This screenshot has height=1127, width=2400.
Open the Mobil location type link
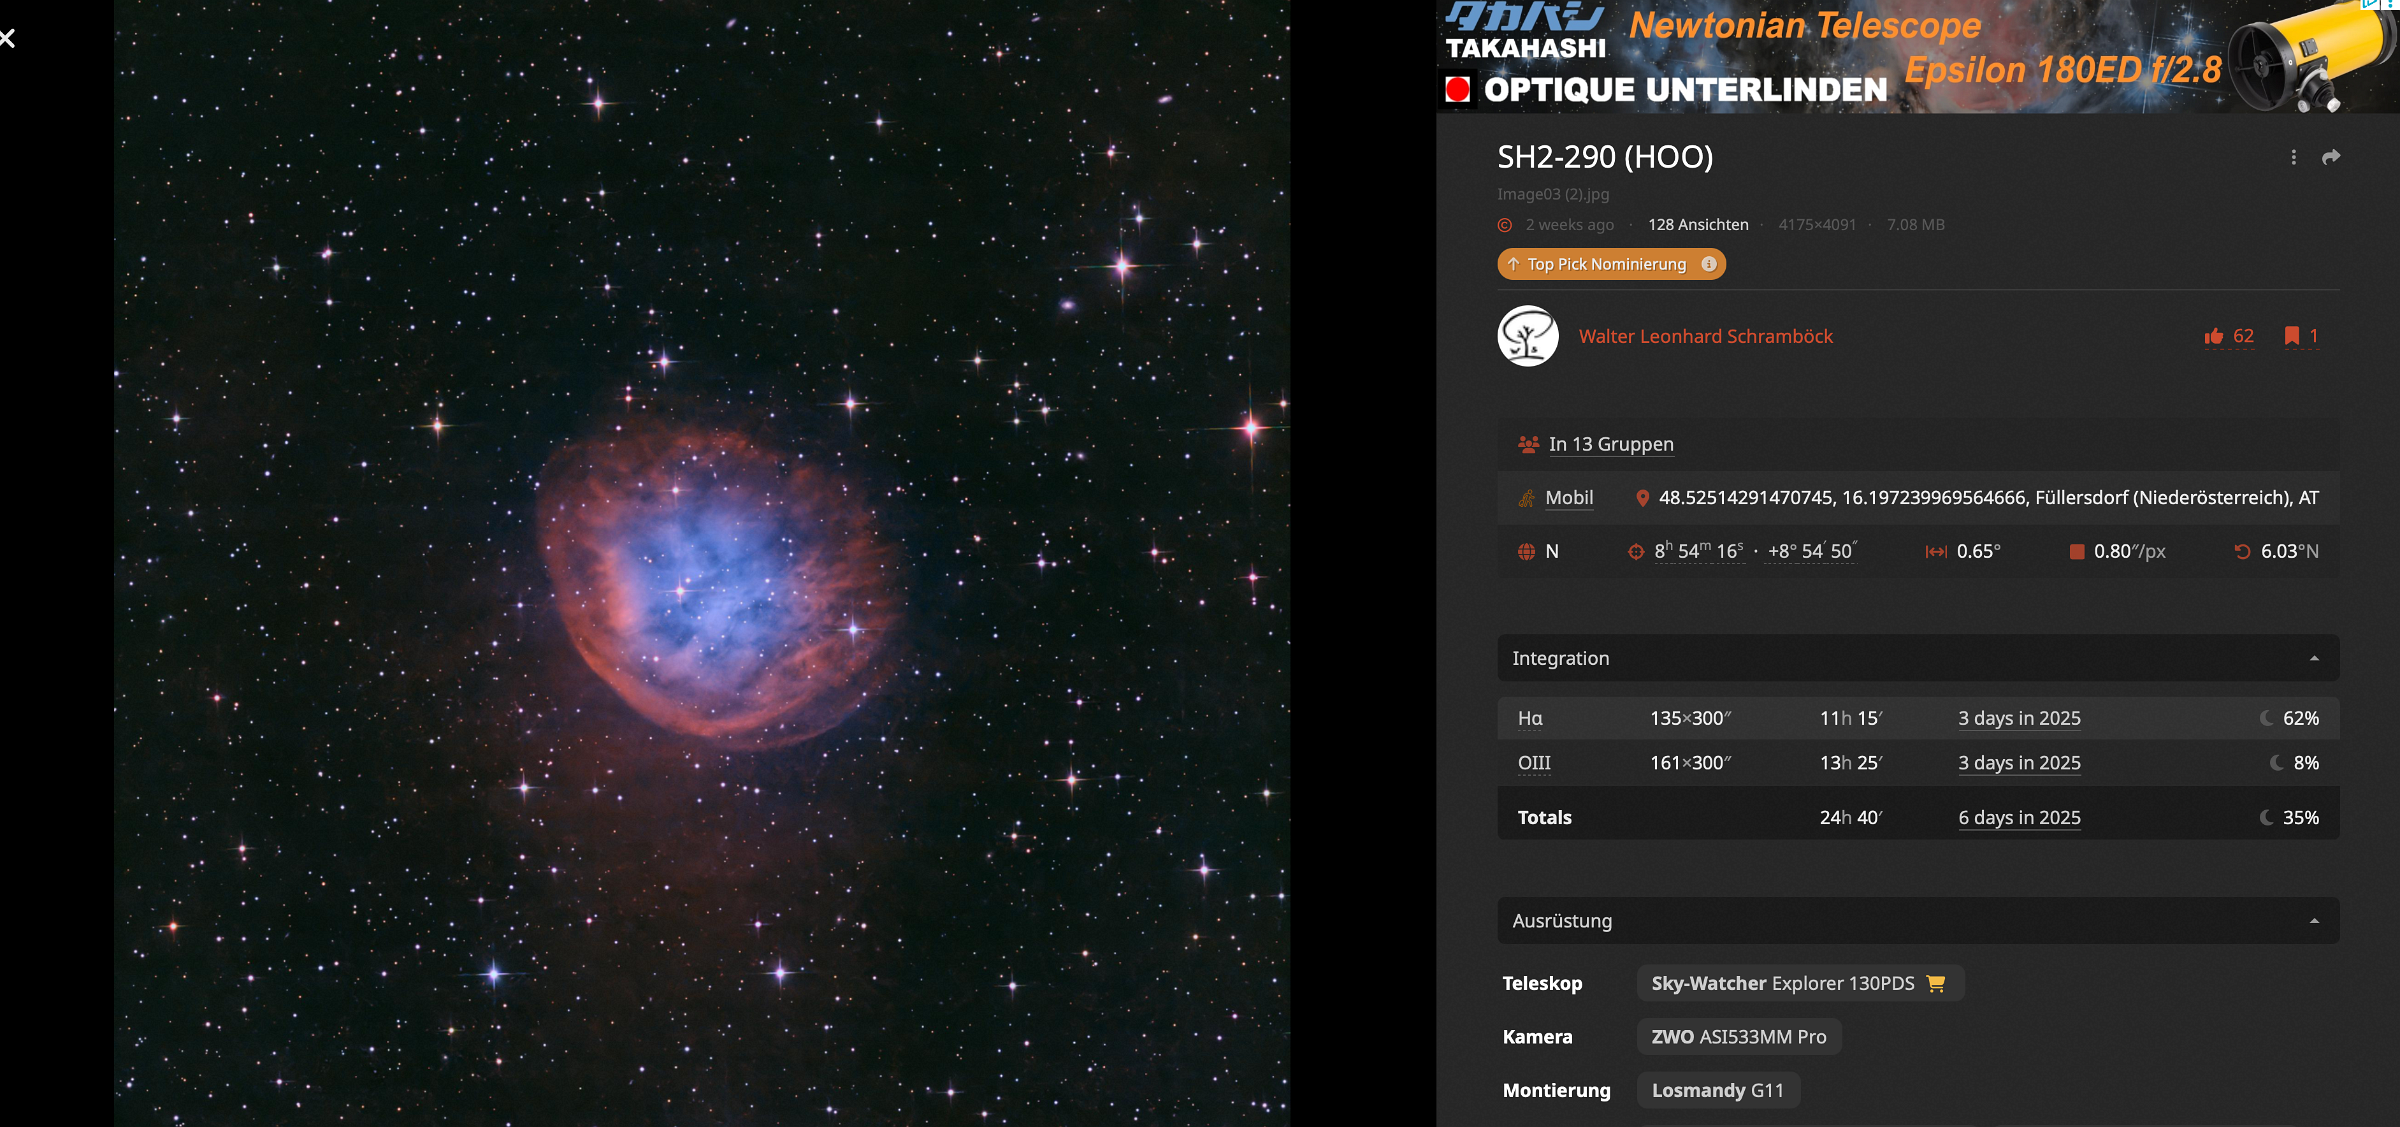tap(1568, 498)
